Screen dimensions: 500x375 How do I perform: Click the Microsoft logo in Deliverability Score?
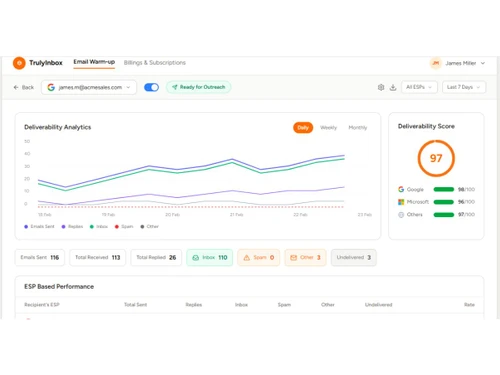[401, 202]
